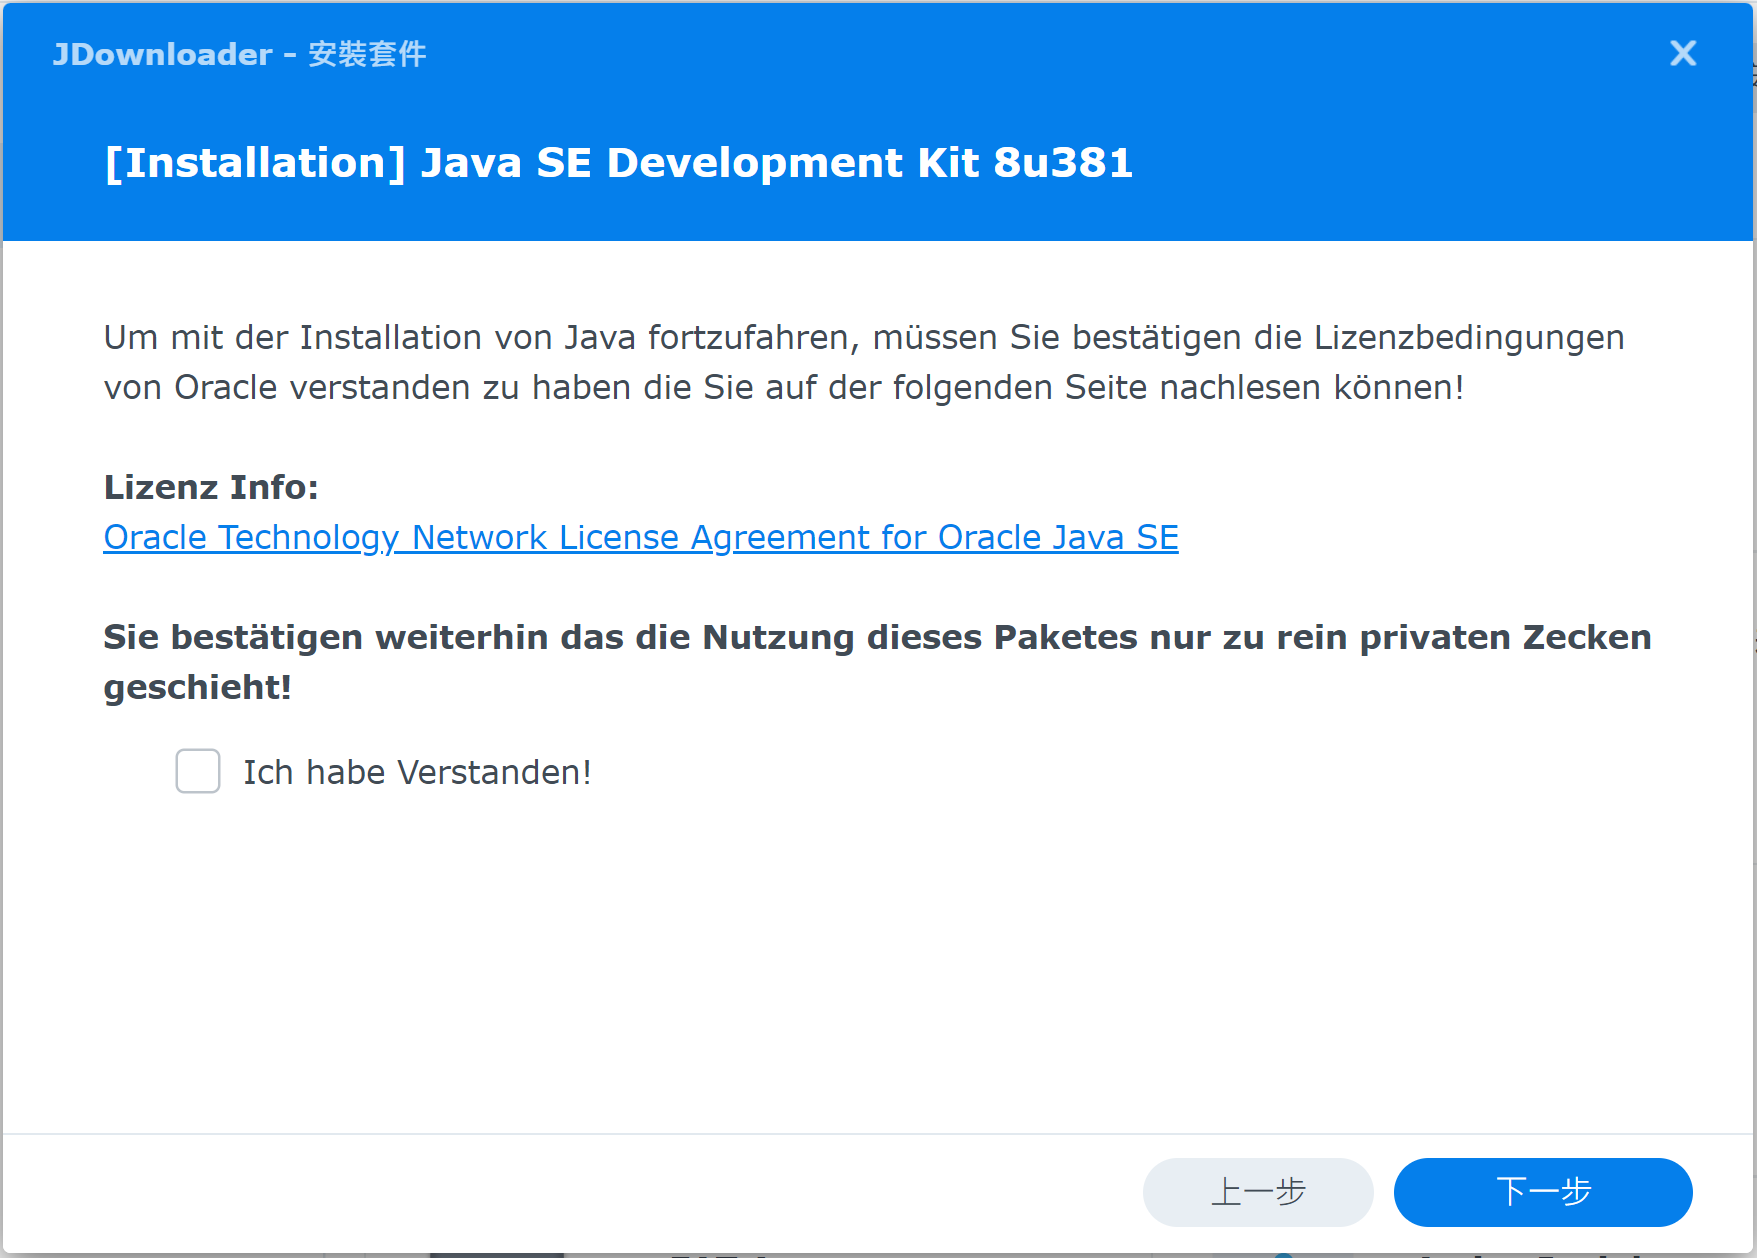Click the bold word 'geschieht!'
The height and width of the screenshot is (1258, 1757).
(197, 687)
